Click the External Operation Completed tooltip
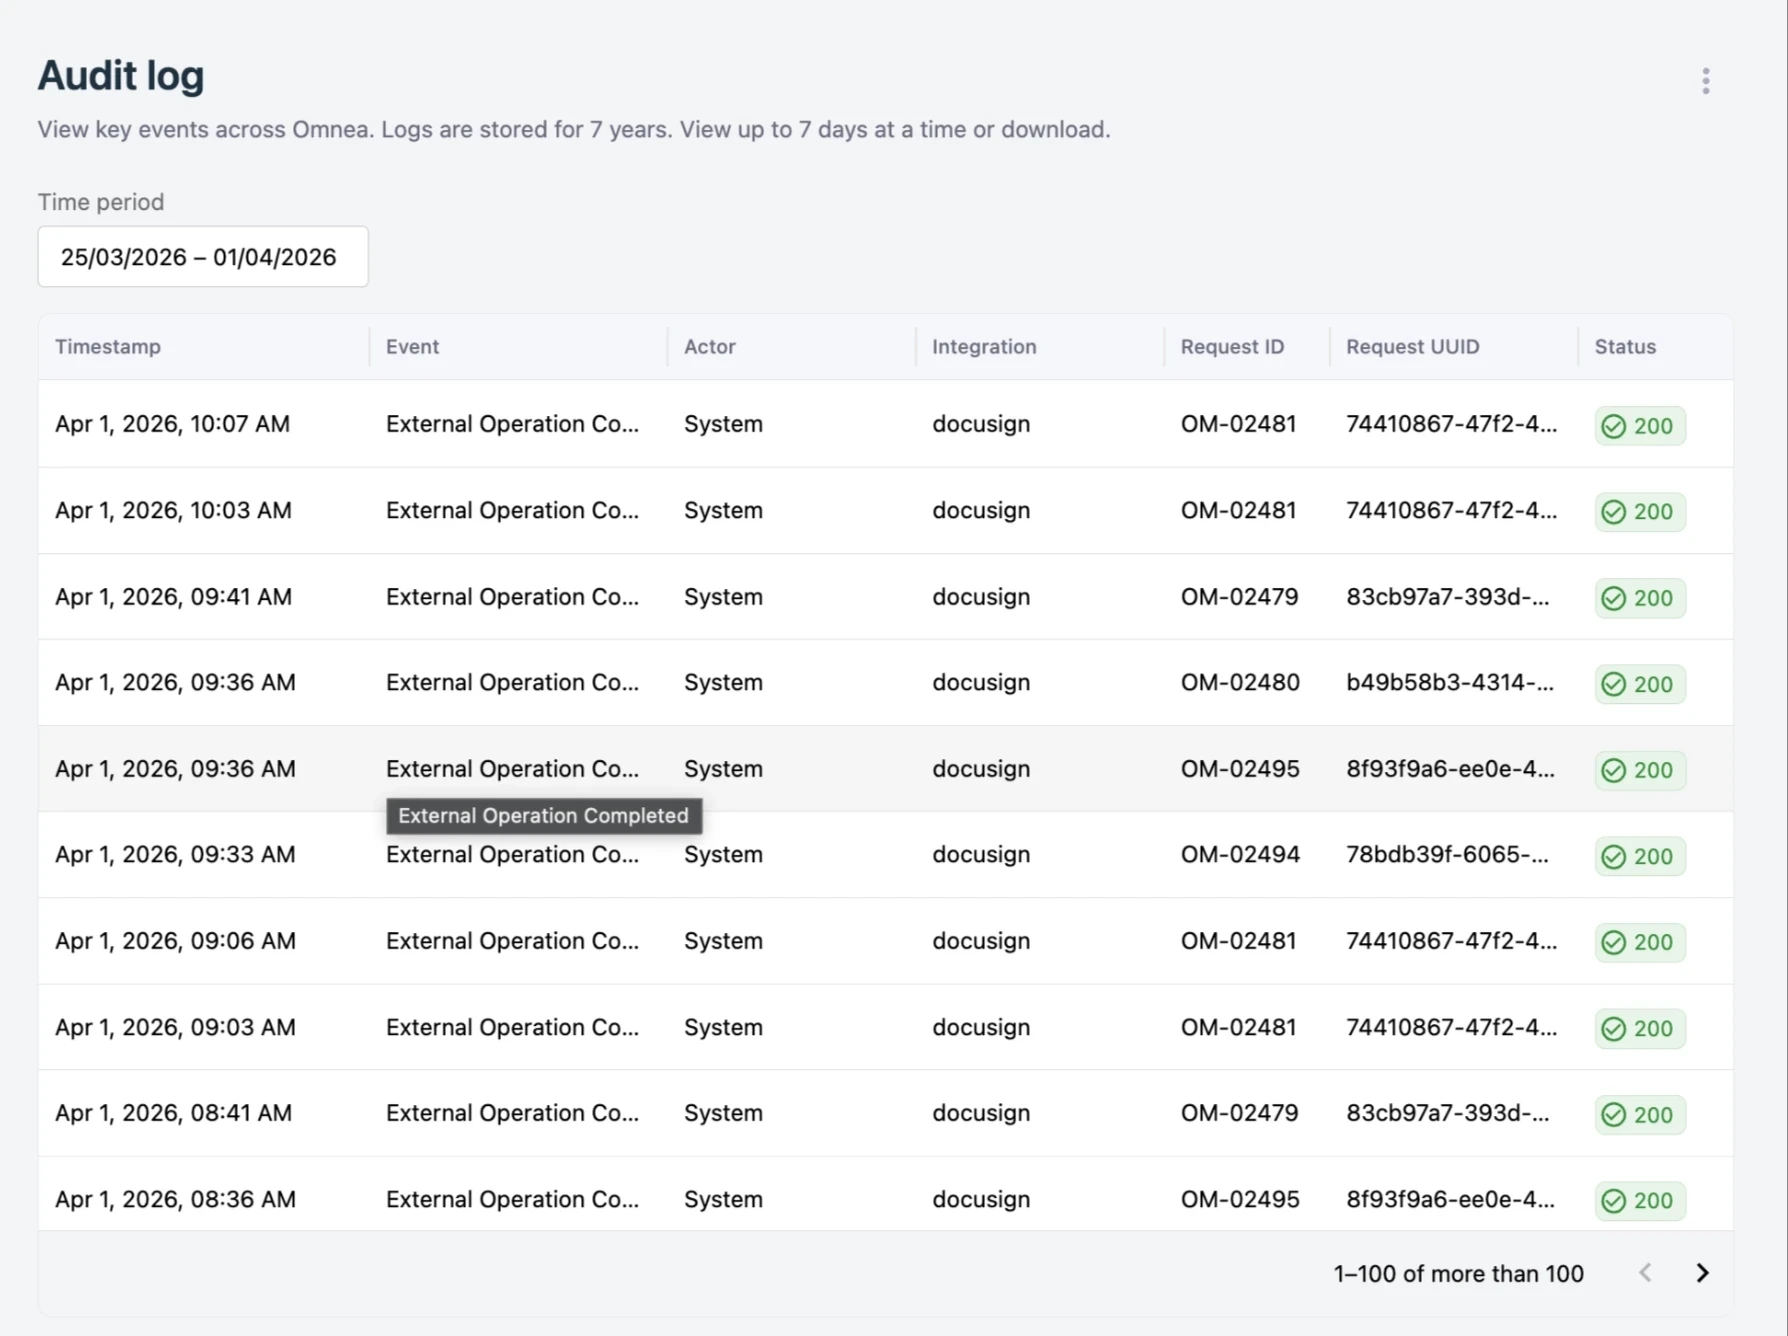 point(544,816)
